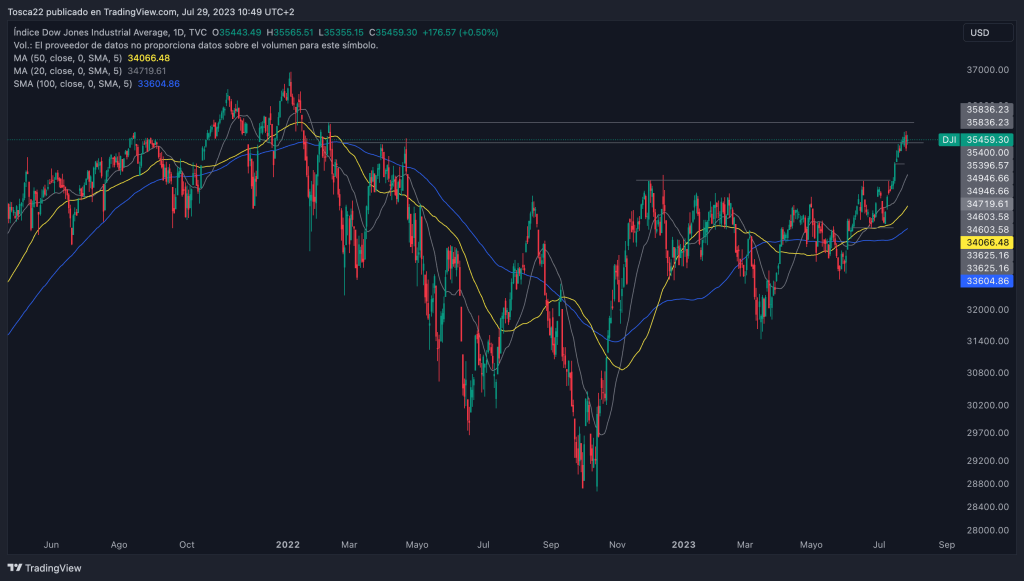Select the 2022 label on time axis

pyautogui.click(x=288, y=545)
